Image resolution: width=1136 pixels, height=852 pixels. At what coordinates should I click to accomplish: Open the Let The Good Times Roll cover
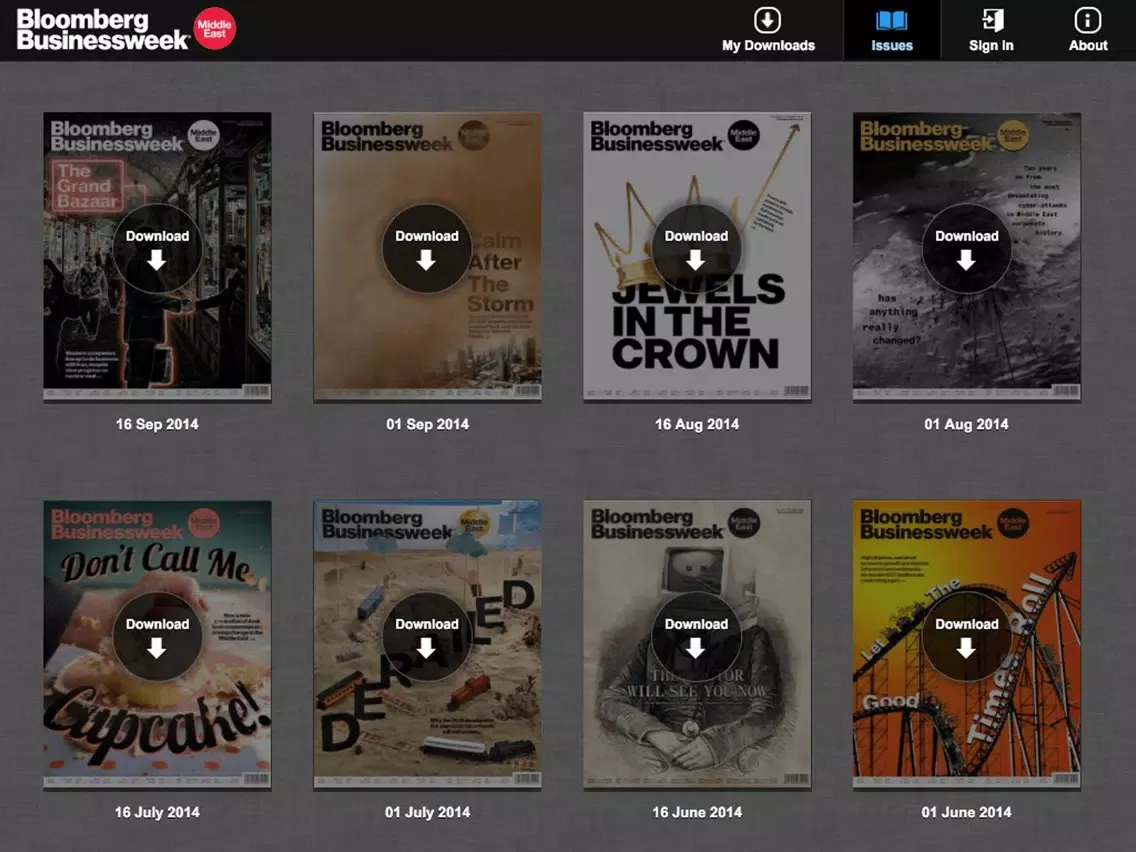[966, 645]
